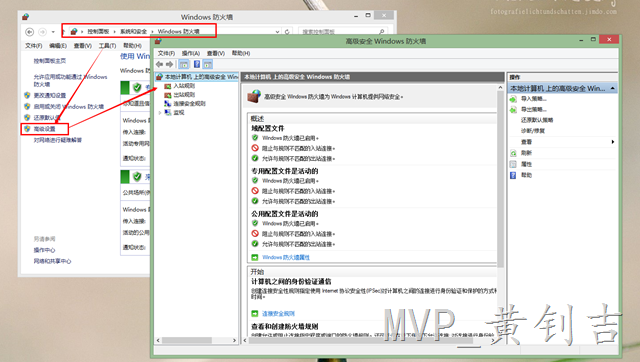Select 连接安全规则 in the console tree
Viewport: 640px width, 362px height.
tap(189, 104)
